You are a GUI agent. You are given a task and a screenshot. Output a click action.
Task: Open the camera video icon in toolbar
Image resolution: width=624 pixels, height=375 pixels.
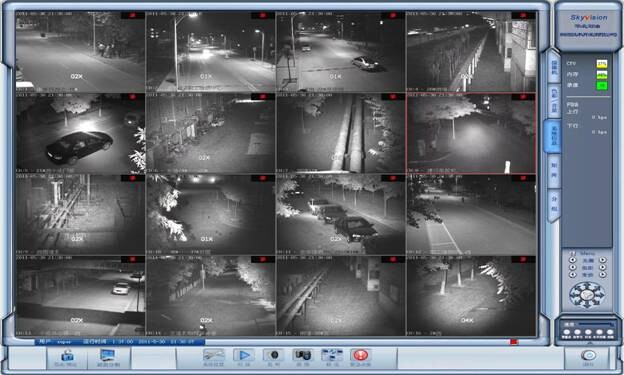click(x=302, y=355)
